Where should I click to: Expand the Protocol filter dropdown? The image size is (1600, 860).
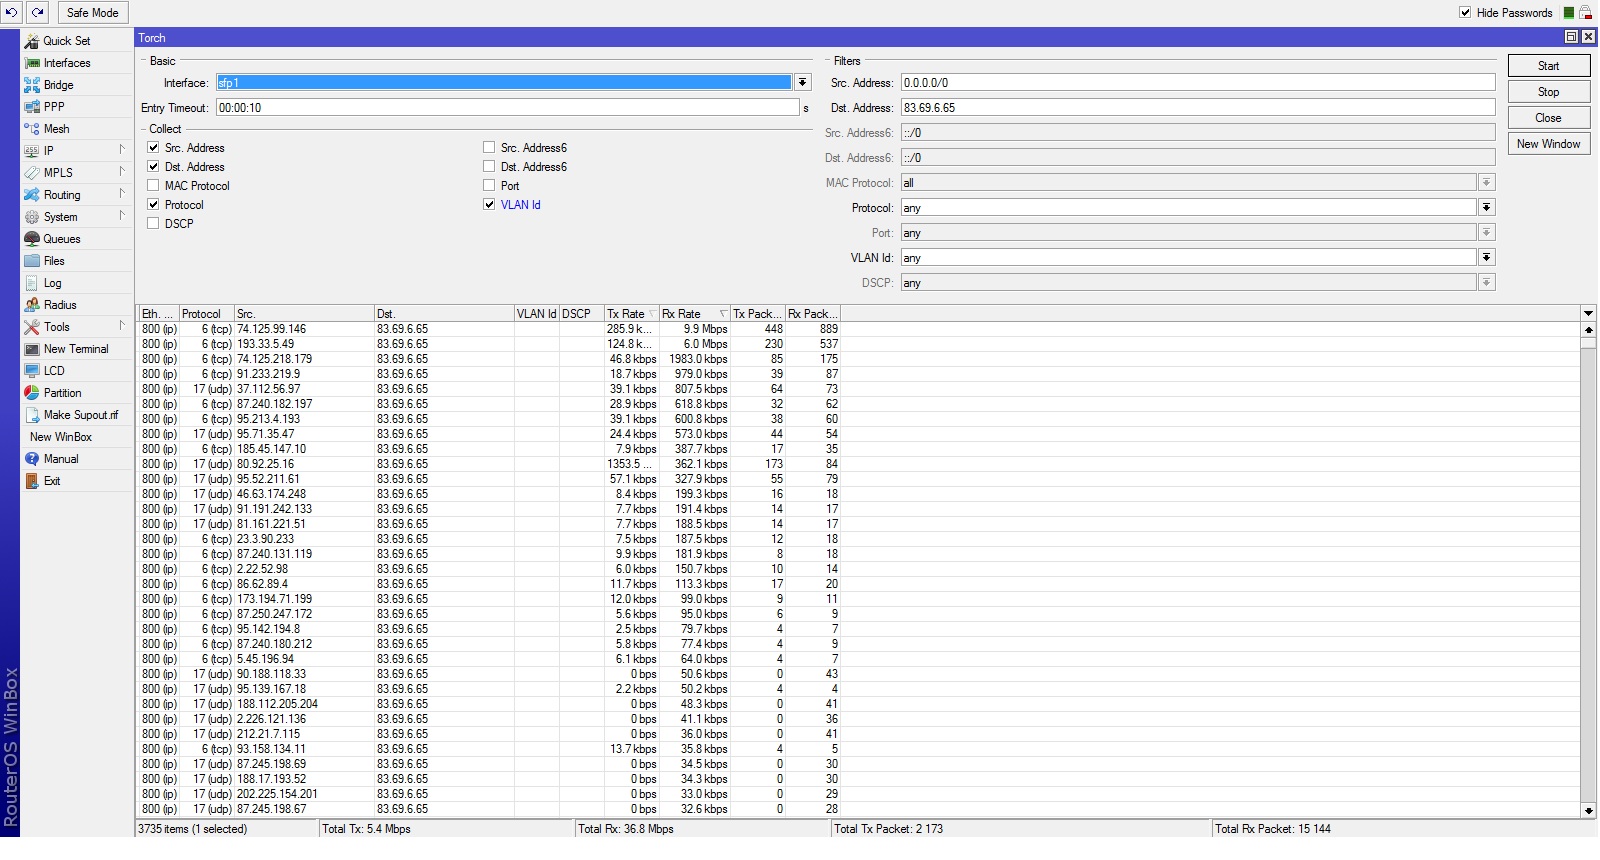pyautogui.click(x=1487, y=208)
